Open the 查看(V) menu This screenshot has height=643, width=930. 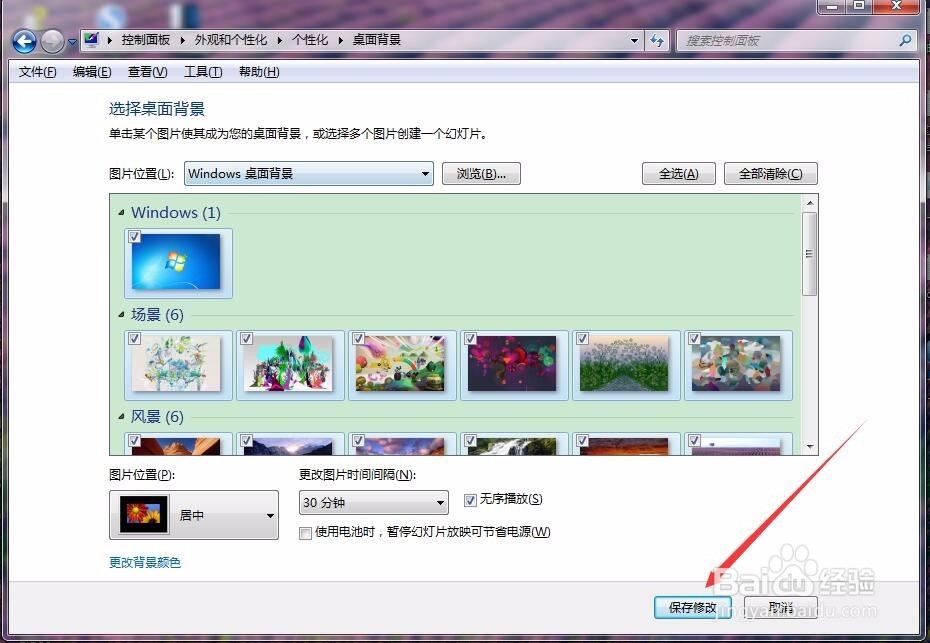[148, 72]
